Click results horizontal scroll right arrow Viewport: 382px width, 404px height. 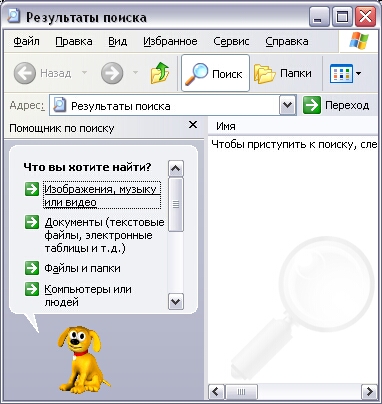pos(369,391)
